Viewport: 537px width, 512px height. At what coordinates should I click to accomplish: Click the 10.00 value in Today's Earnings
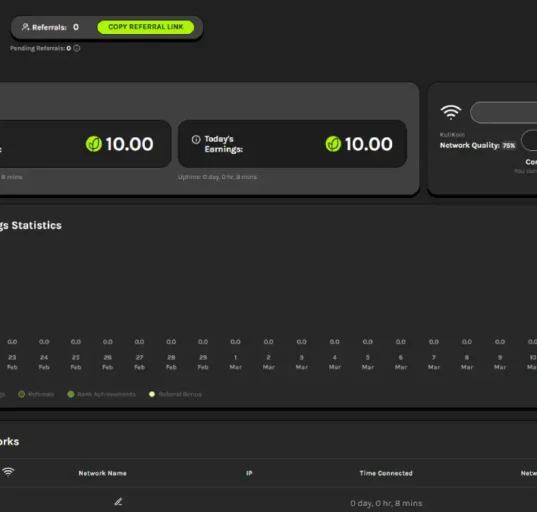(369, 144)
